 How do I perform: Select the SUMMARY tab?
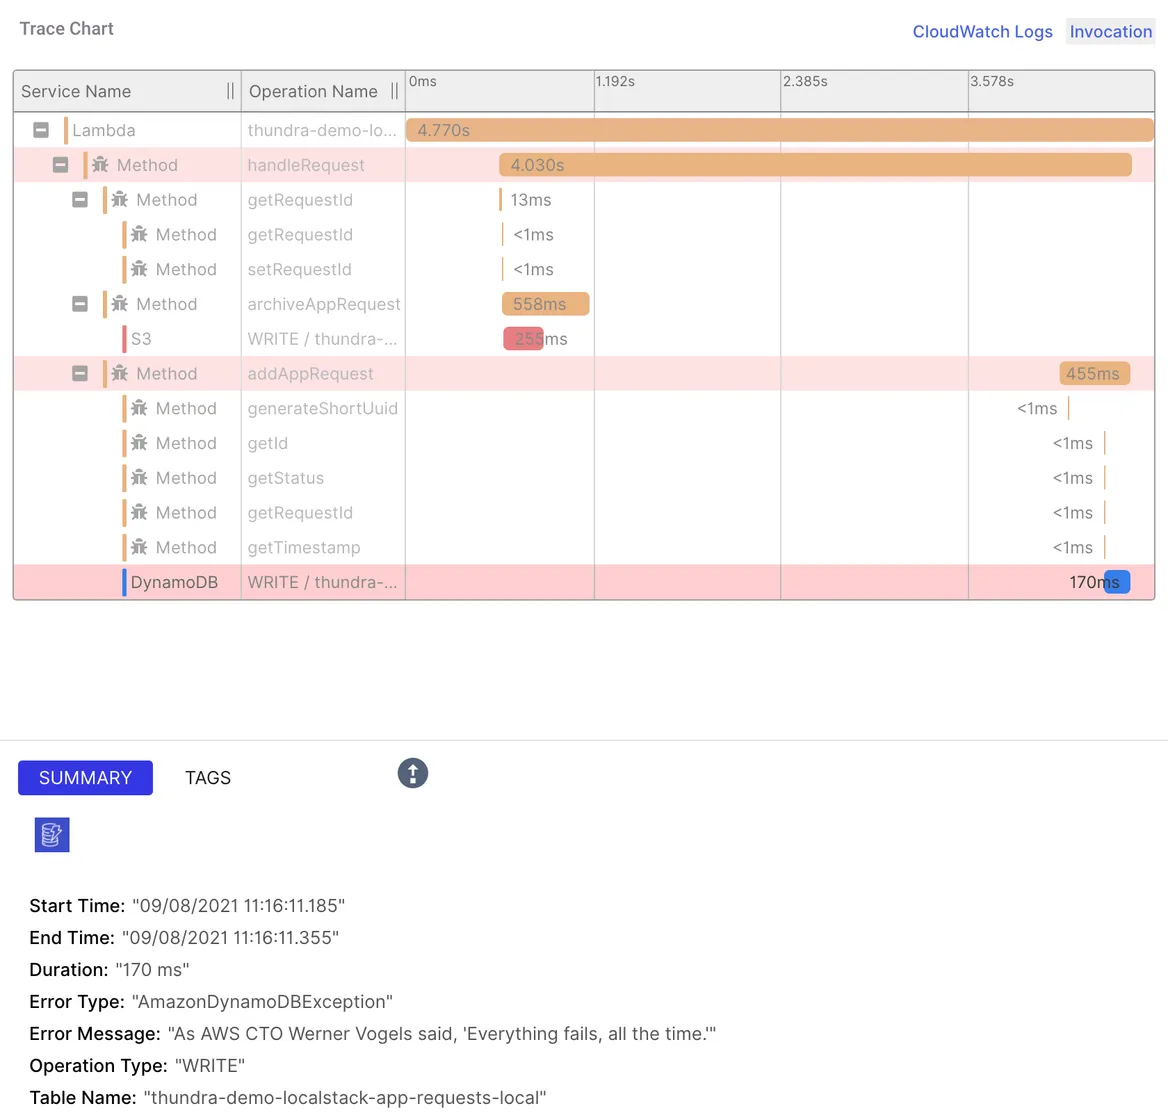tap(85, 777)
